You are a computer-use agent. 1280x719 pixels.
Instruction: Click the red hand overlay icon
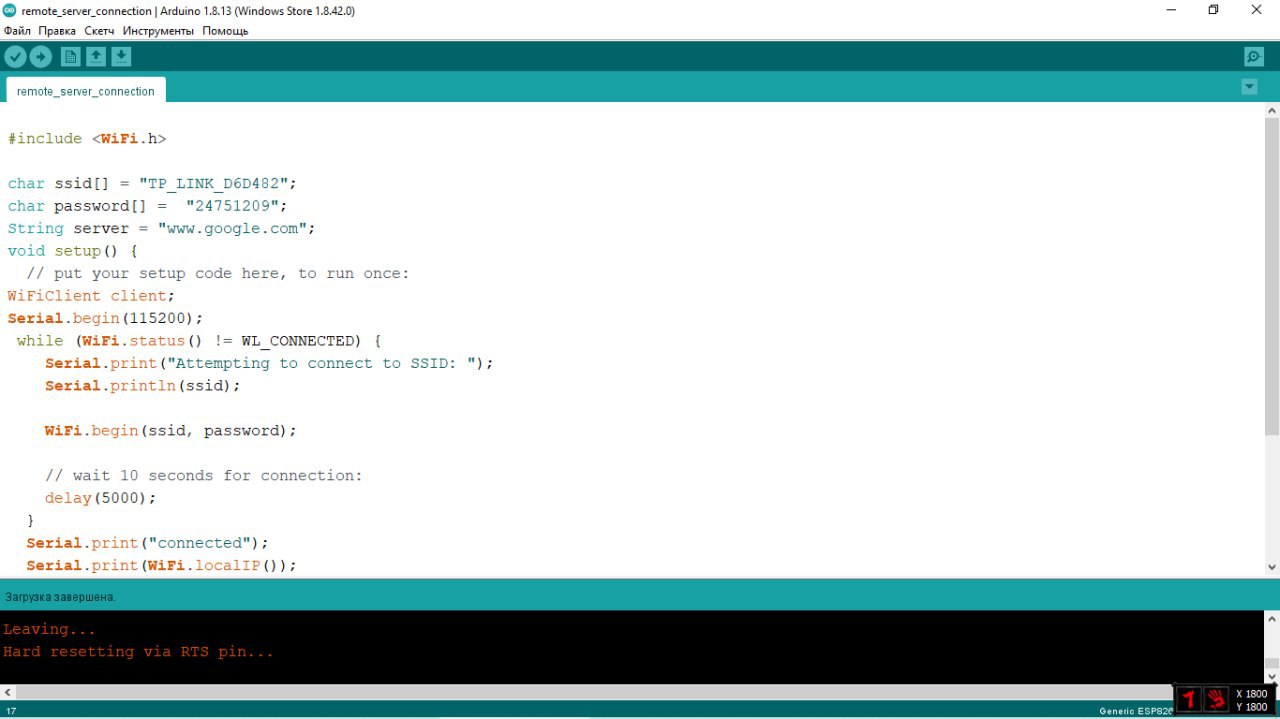click(x=1216, y=699)
